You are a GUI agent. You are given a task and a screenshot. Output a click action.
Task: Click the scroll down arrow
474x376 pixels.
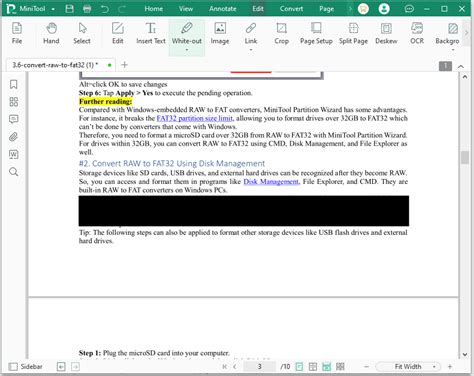tap(465, 355)
